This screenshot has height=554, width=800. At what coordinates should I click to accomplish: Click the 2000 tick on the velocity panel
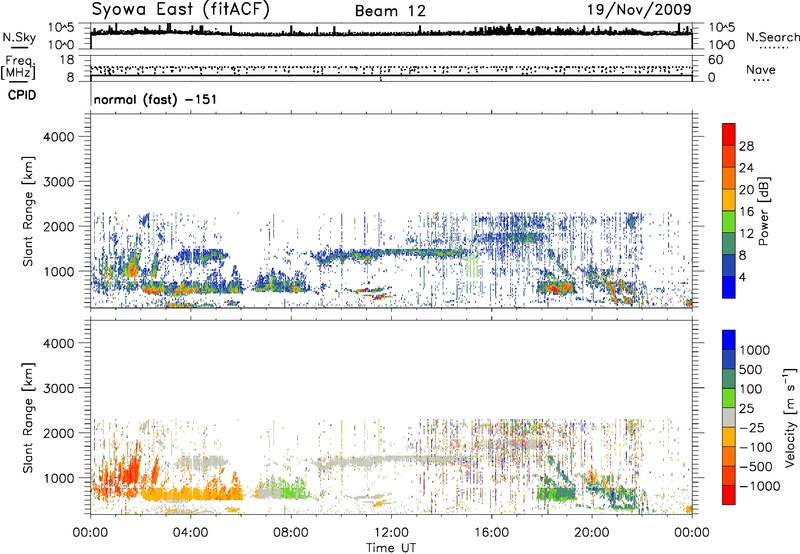pyautogui.click(x=58, y=433)
